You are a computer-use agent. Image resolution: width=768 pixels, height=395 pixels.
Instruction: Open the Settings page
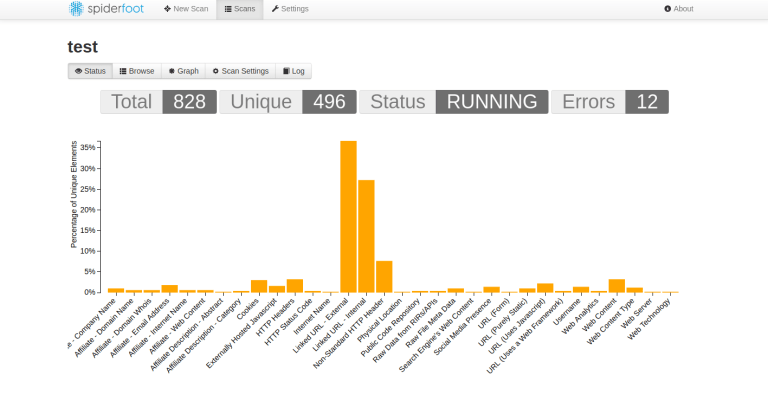point(290,9)
